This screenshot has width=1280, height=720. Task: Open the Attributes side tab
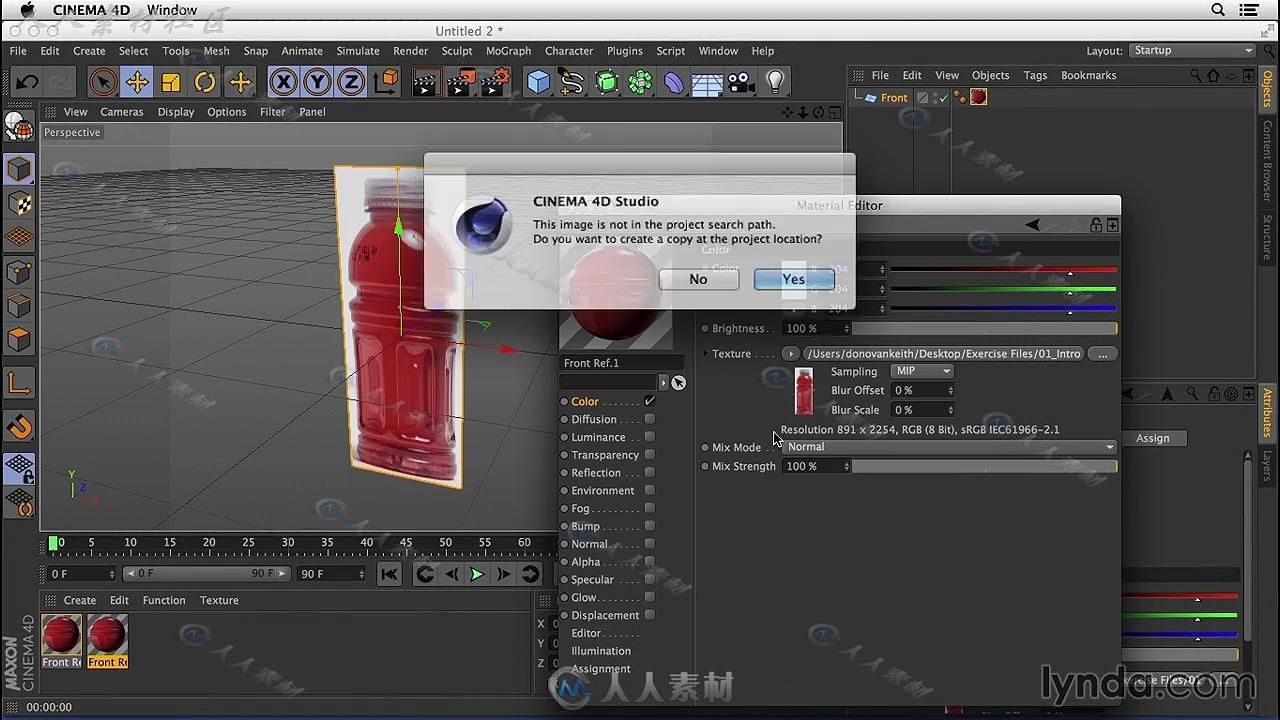click(1267, 412)
